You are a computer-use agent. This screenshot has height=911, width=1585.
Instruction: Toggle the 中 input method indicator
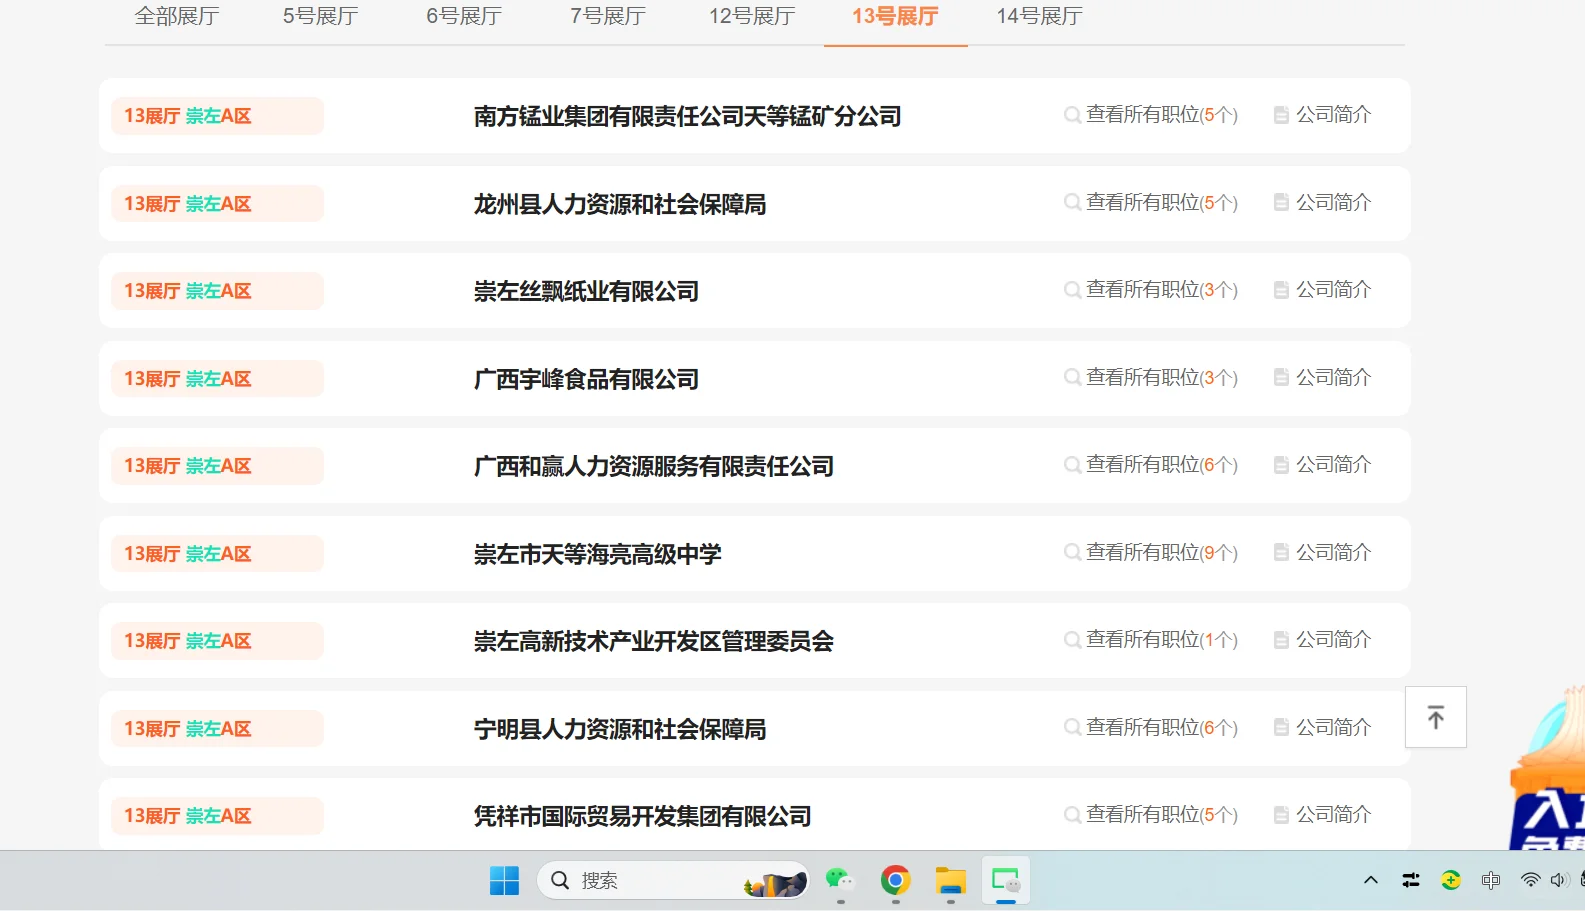click(1491, 880)
